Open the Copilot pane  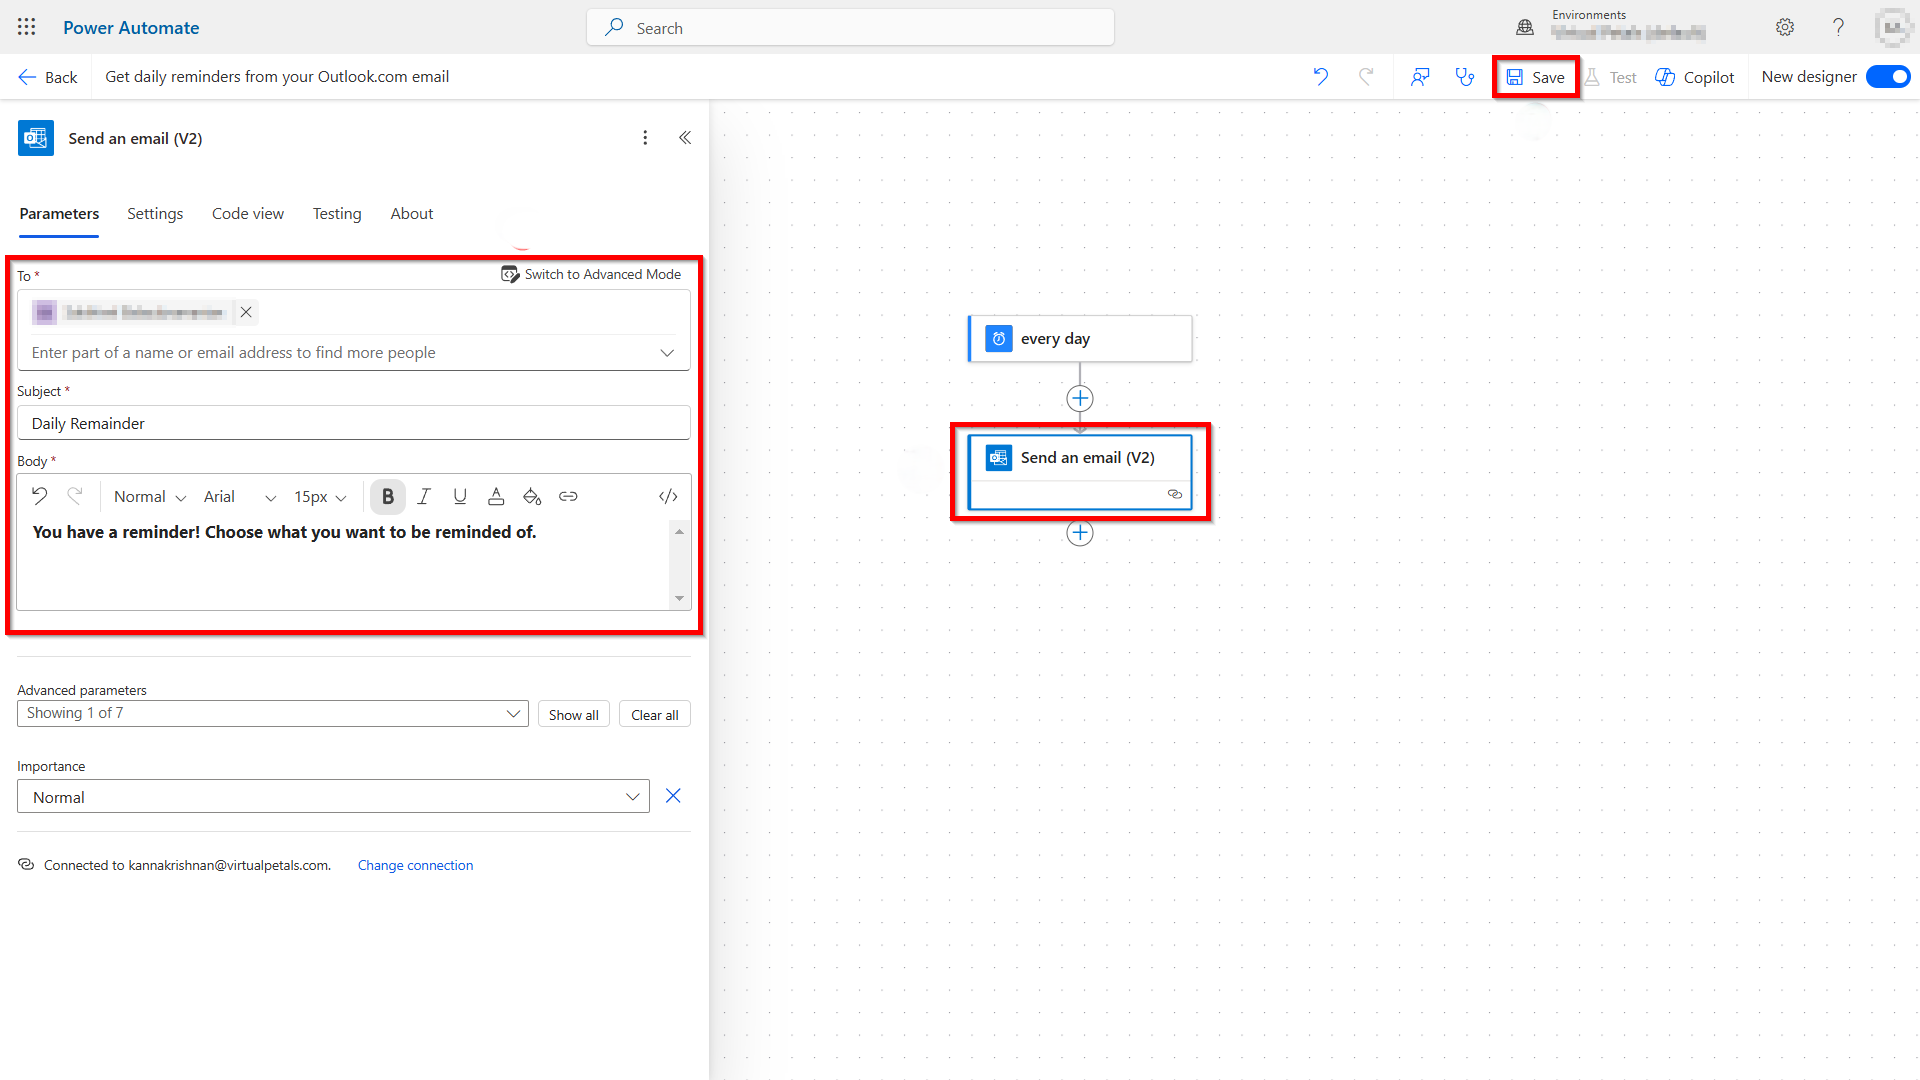[x=1695, y=77]
